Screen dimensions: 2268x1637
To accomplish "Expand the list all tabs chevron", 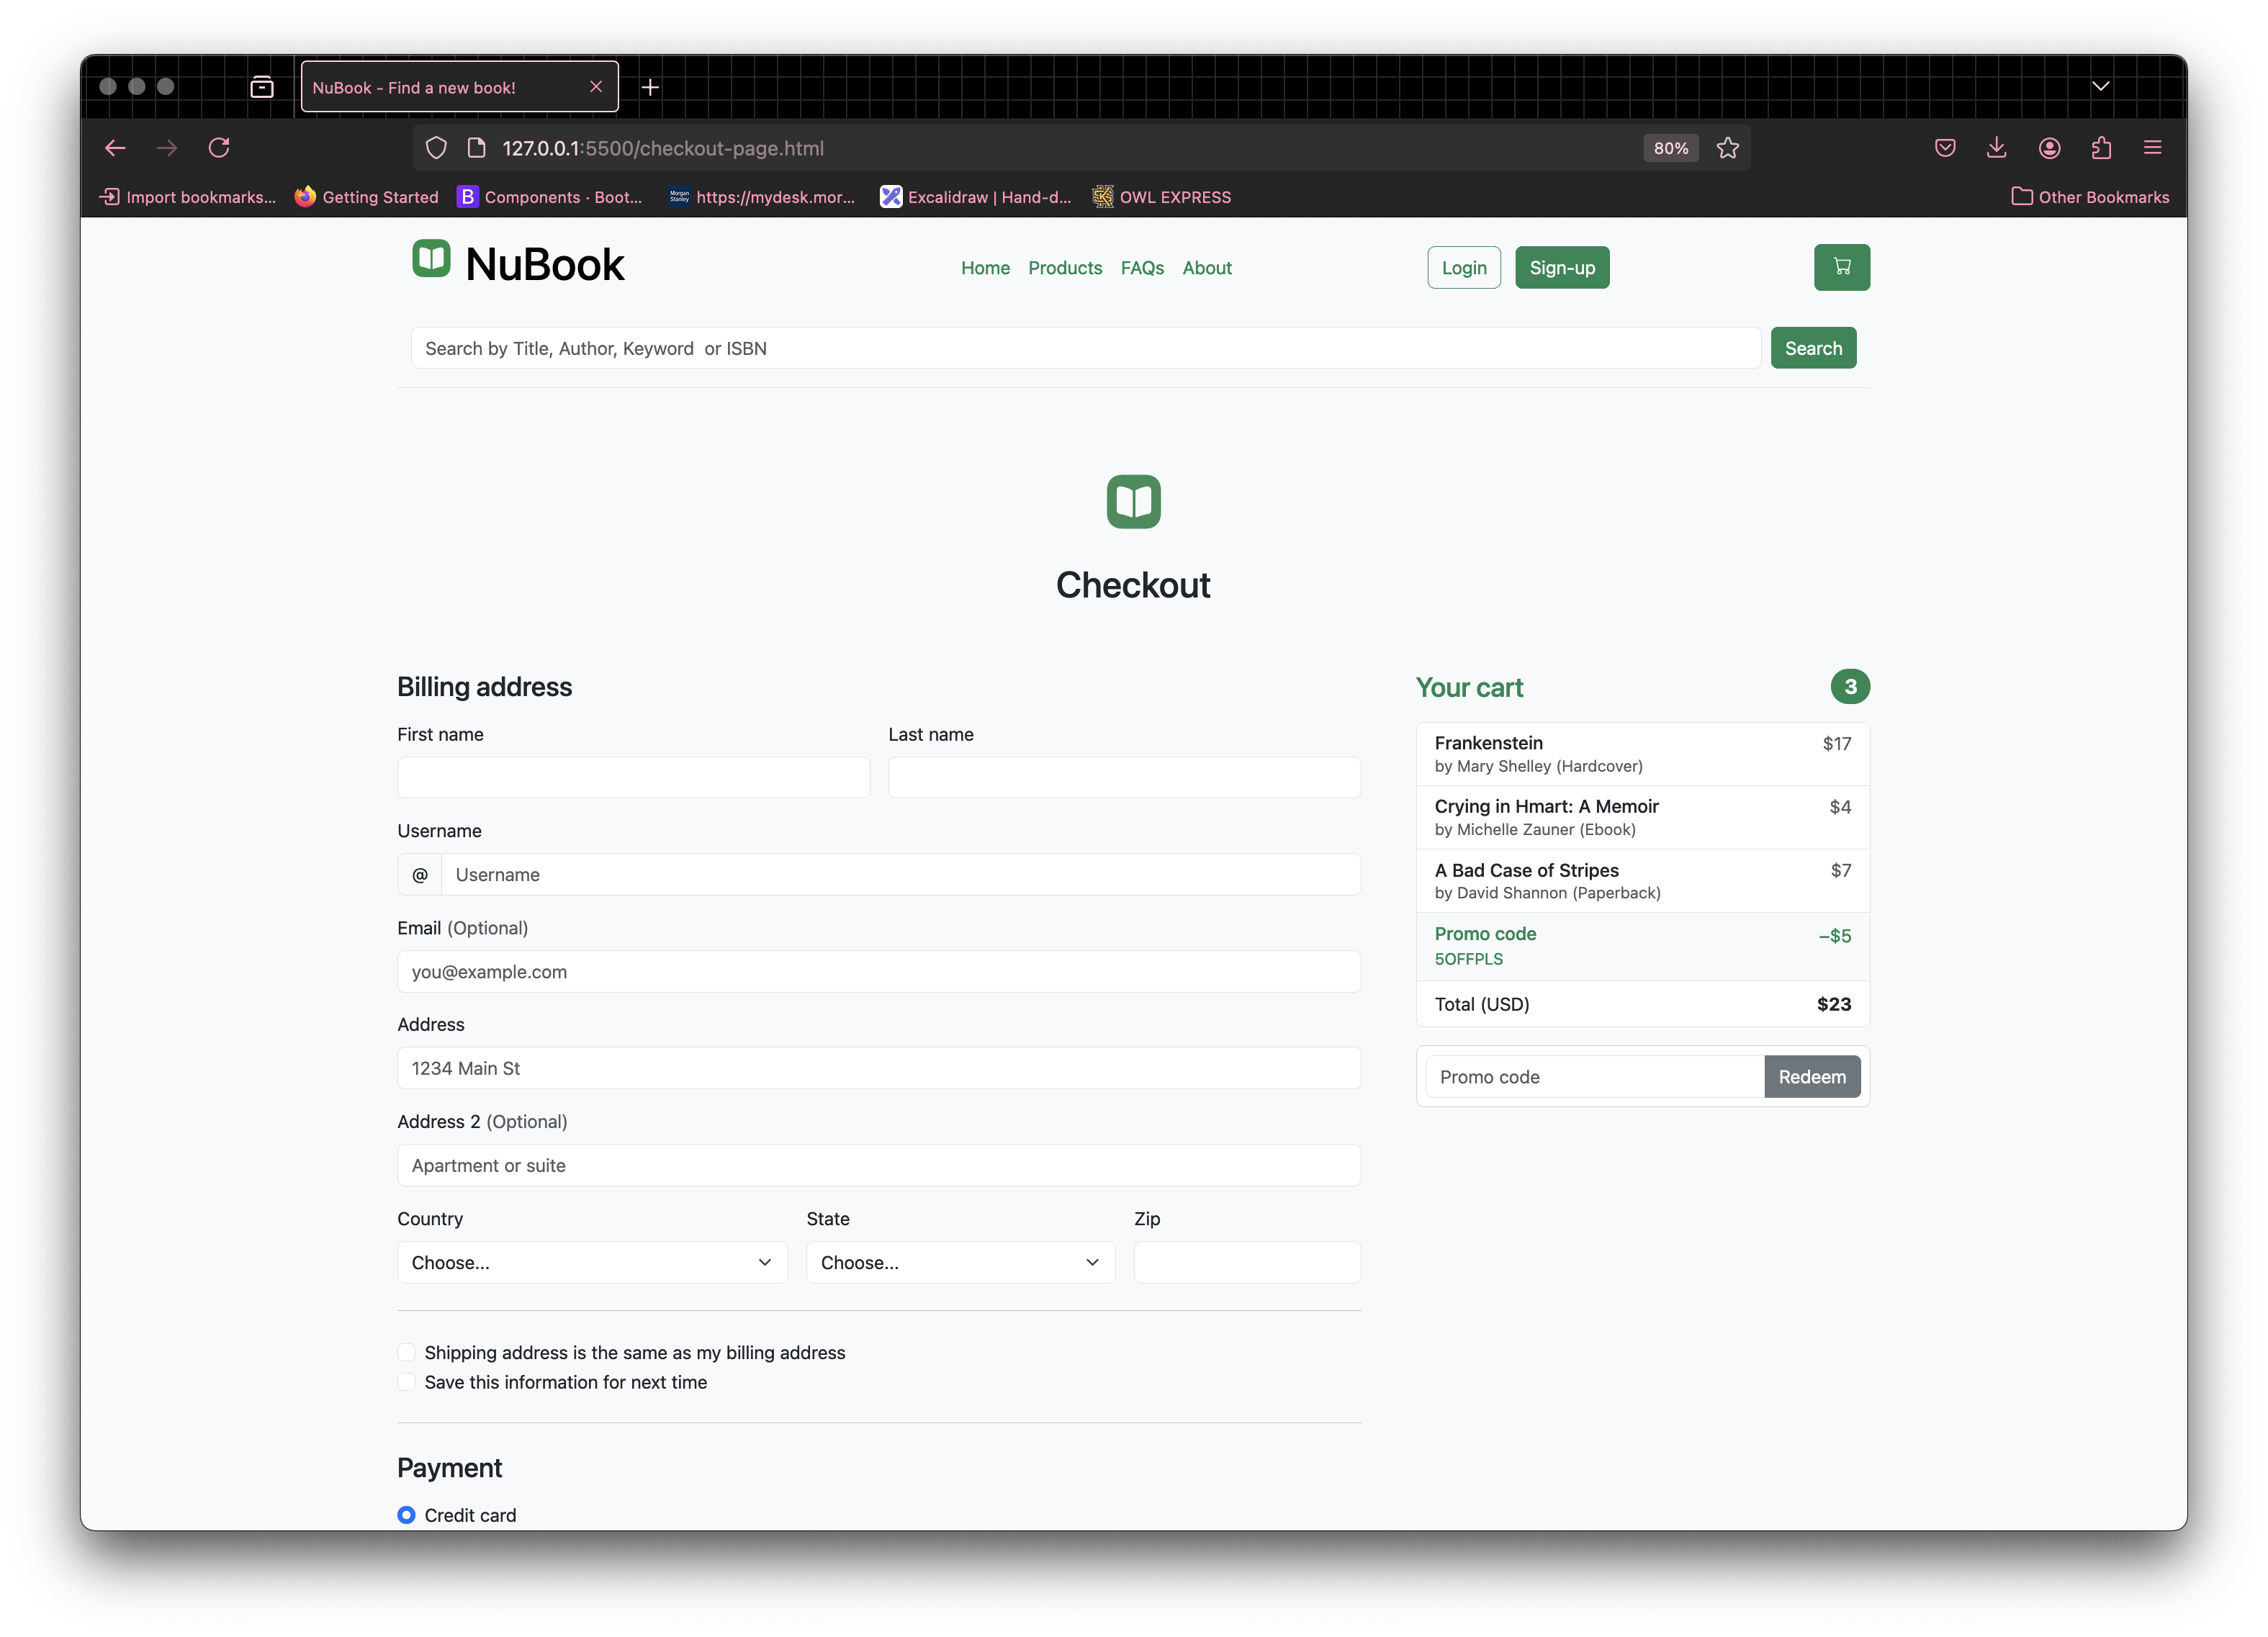I will coord(2100,87).
